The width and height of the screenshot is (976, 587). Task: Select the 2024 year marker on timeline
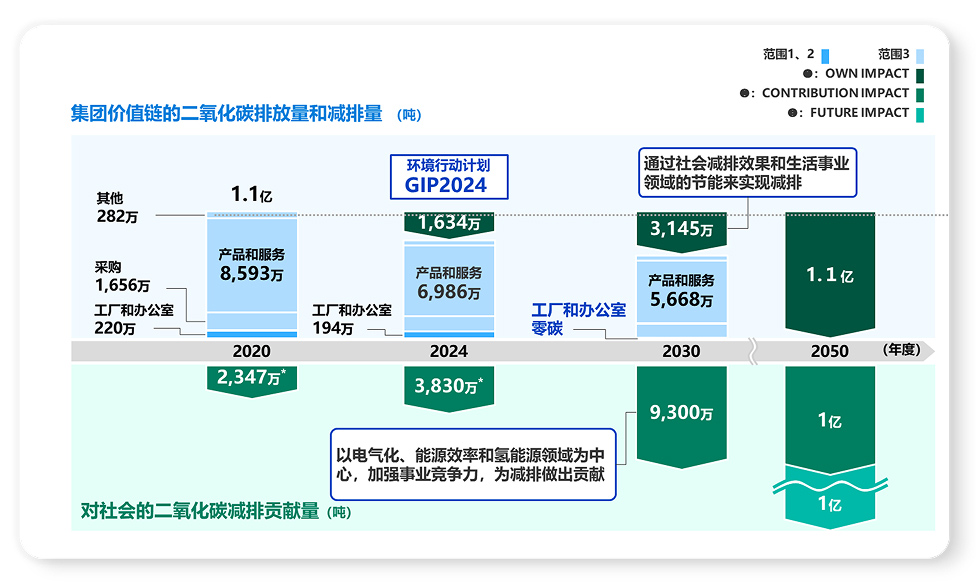(x=448, y=351)
